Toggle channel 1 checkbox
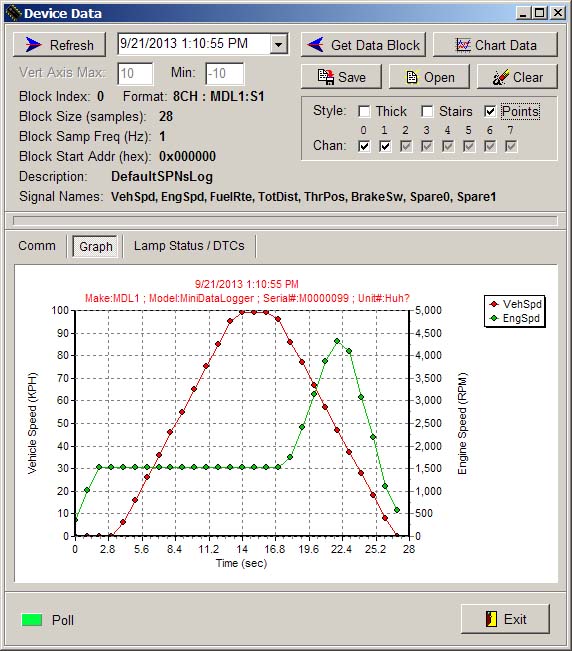 (x=385, y=146)
